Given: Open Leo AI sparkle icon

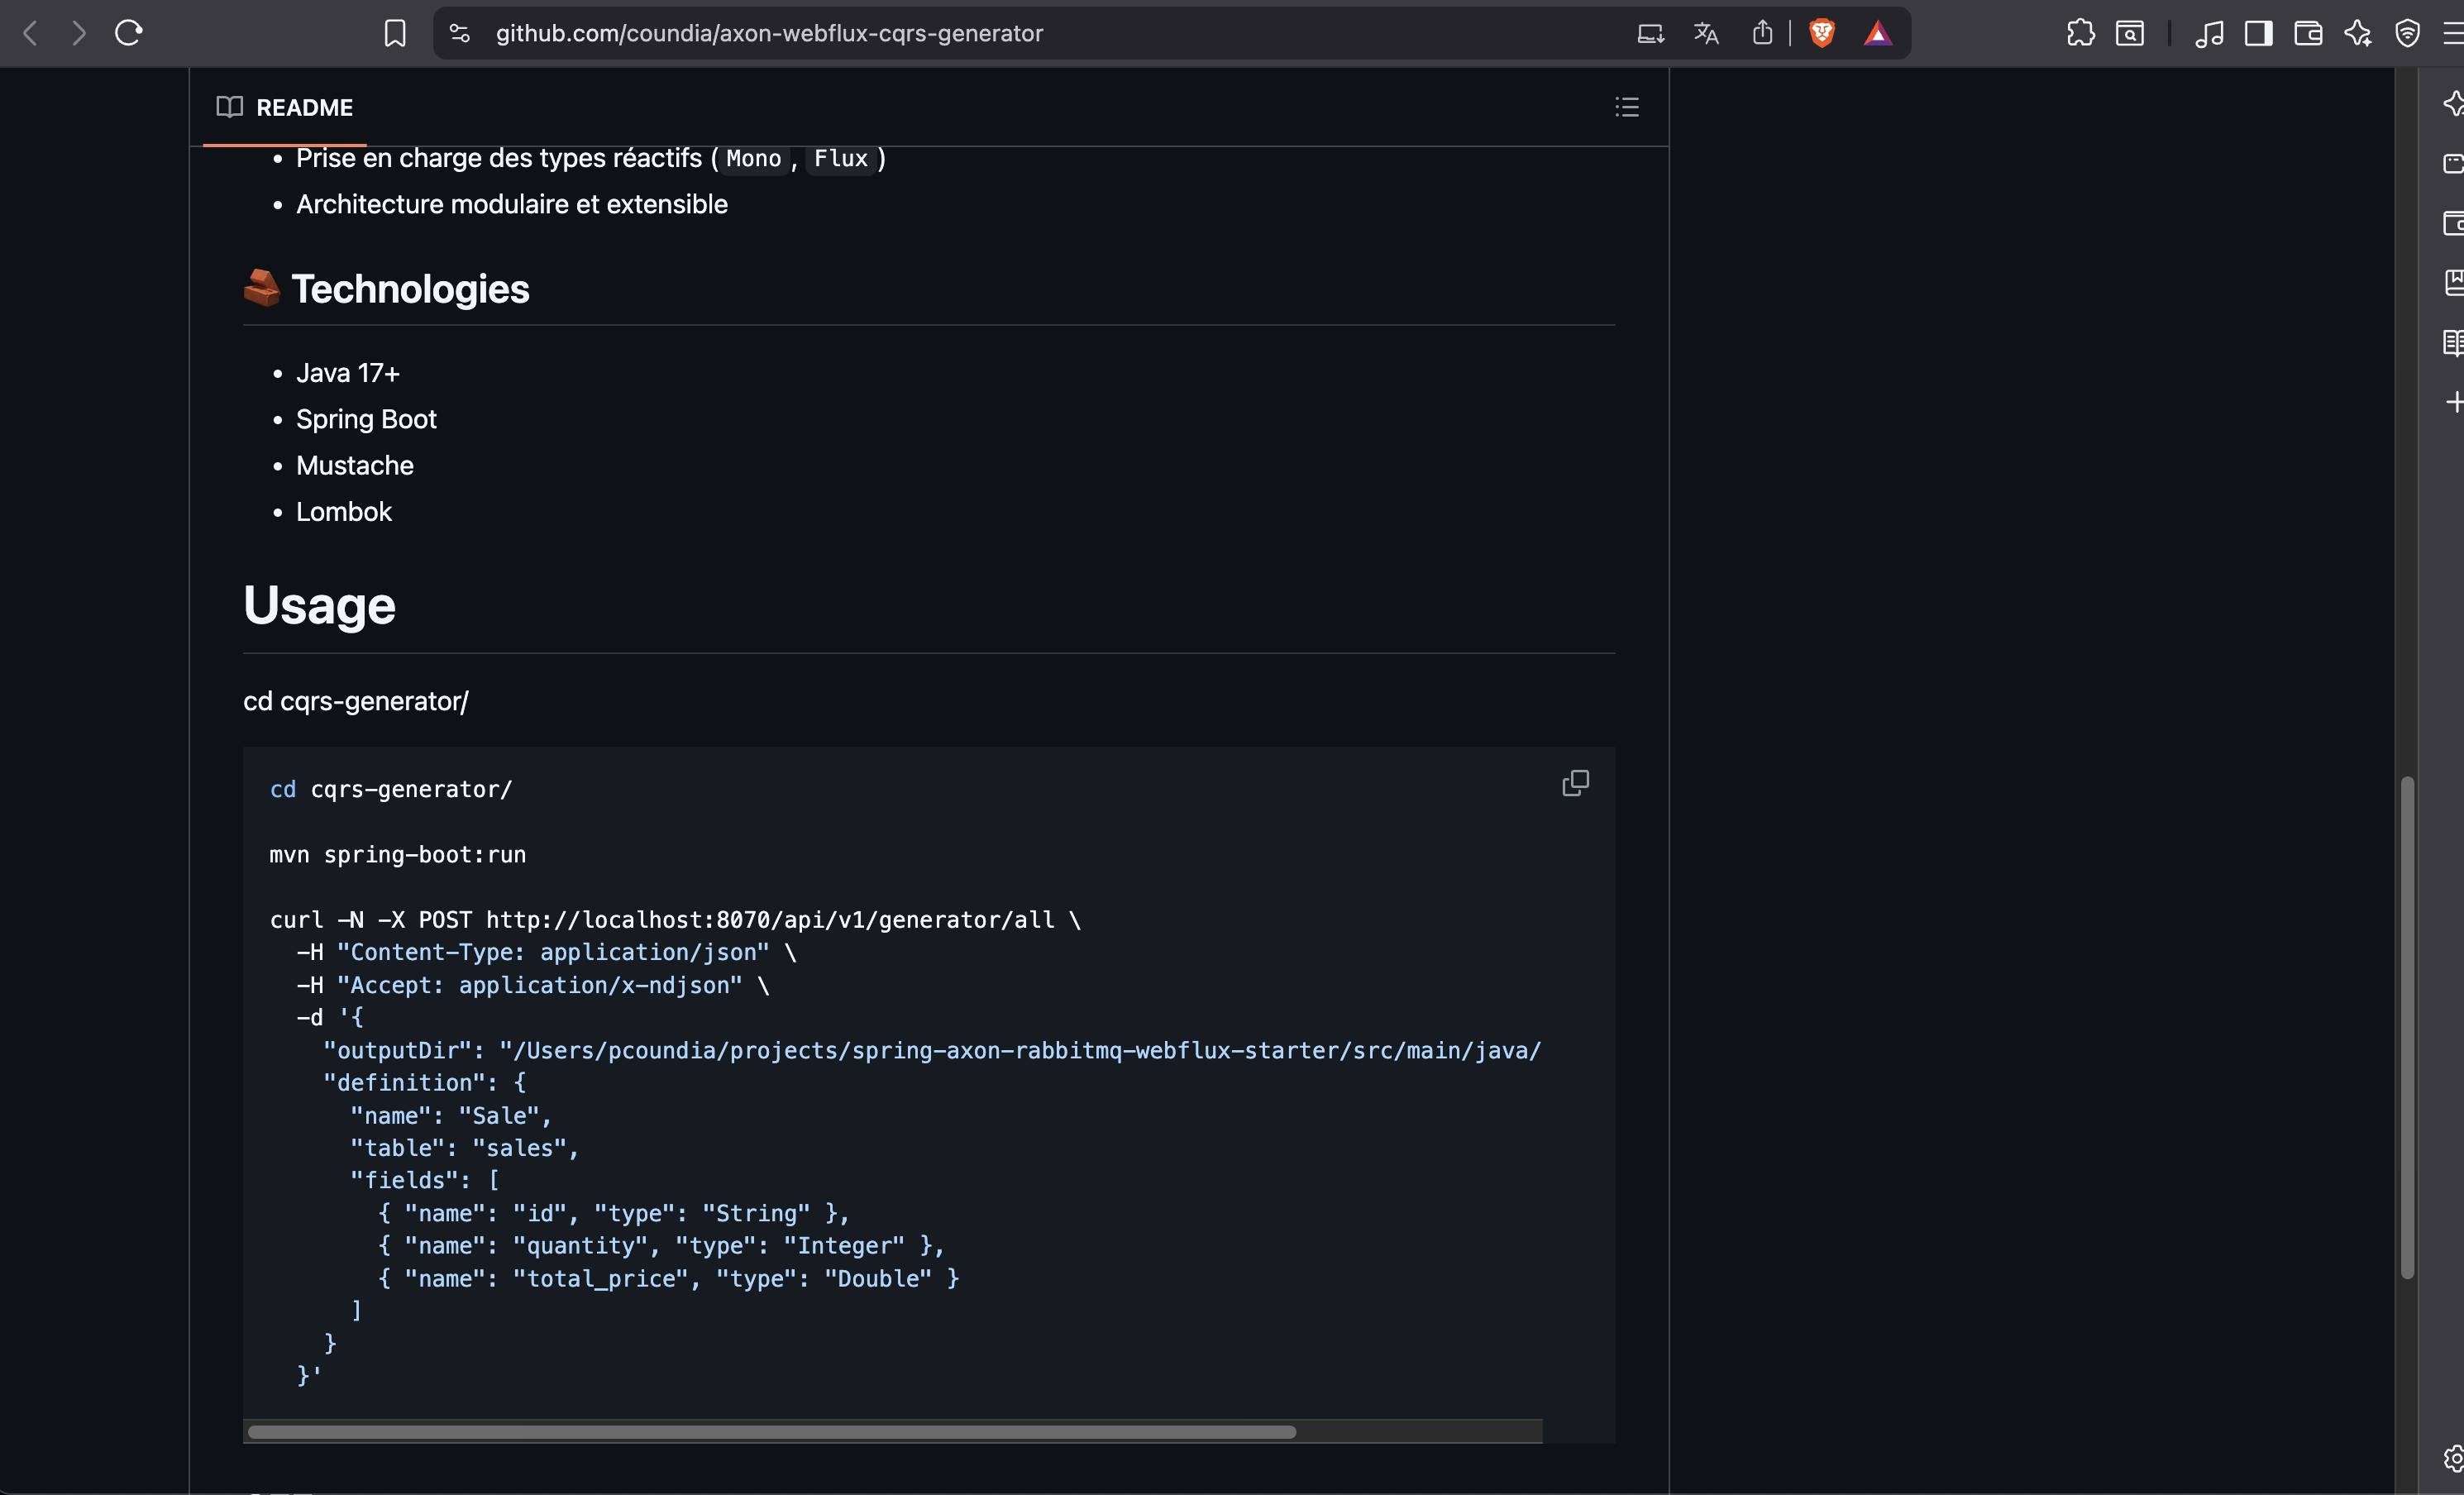Looking at the screenshot, I should click(x=2357, y=33).
